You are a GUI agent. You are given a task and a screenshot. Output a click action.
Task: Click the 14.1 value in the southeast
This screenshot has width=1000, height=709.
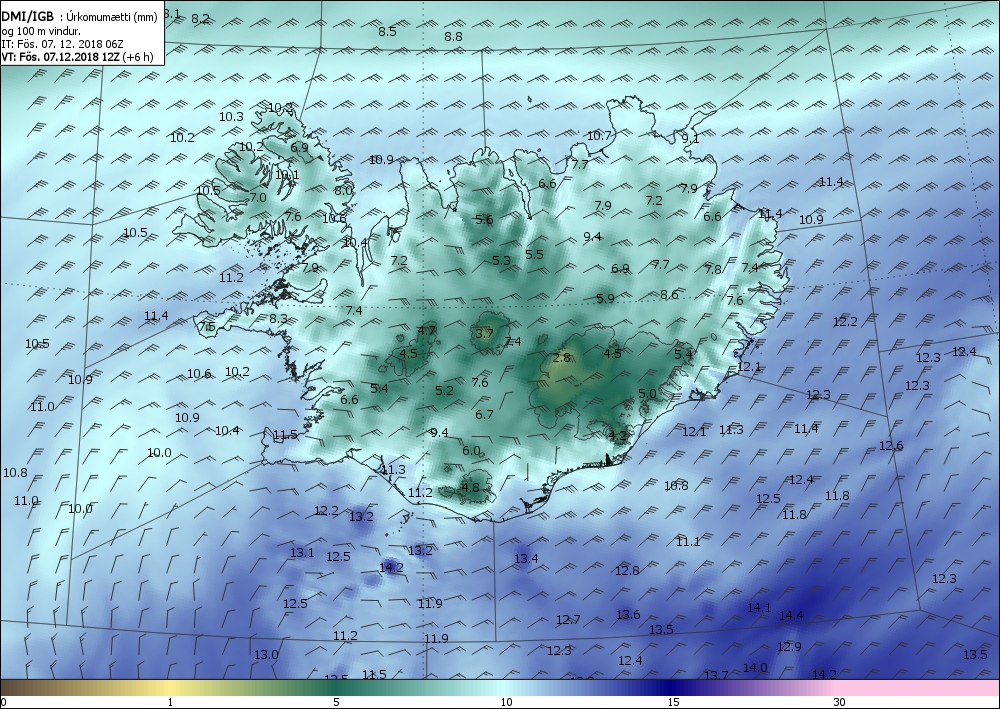[759, 608]
